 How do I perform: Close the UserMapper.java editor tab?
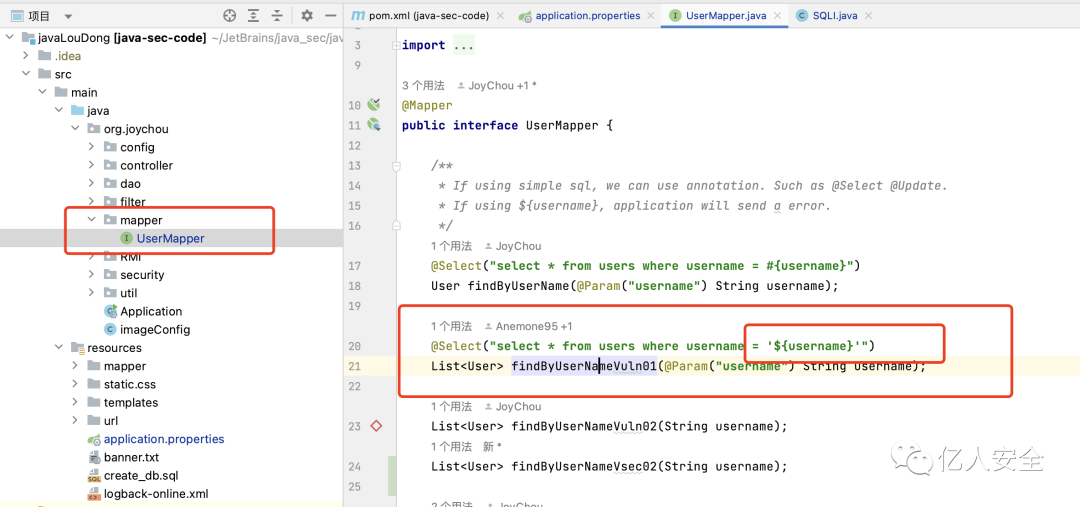(777, 16)
